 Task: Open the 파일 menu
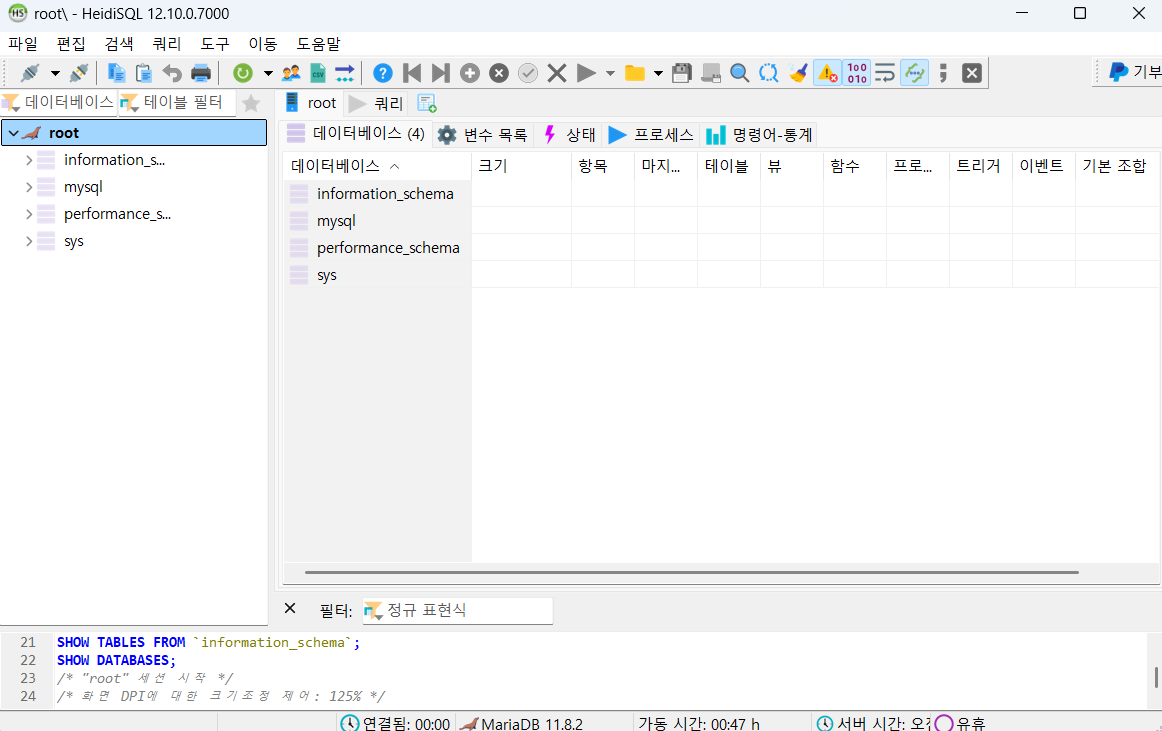[x=23, y=44]
